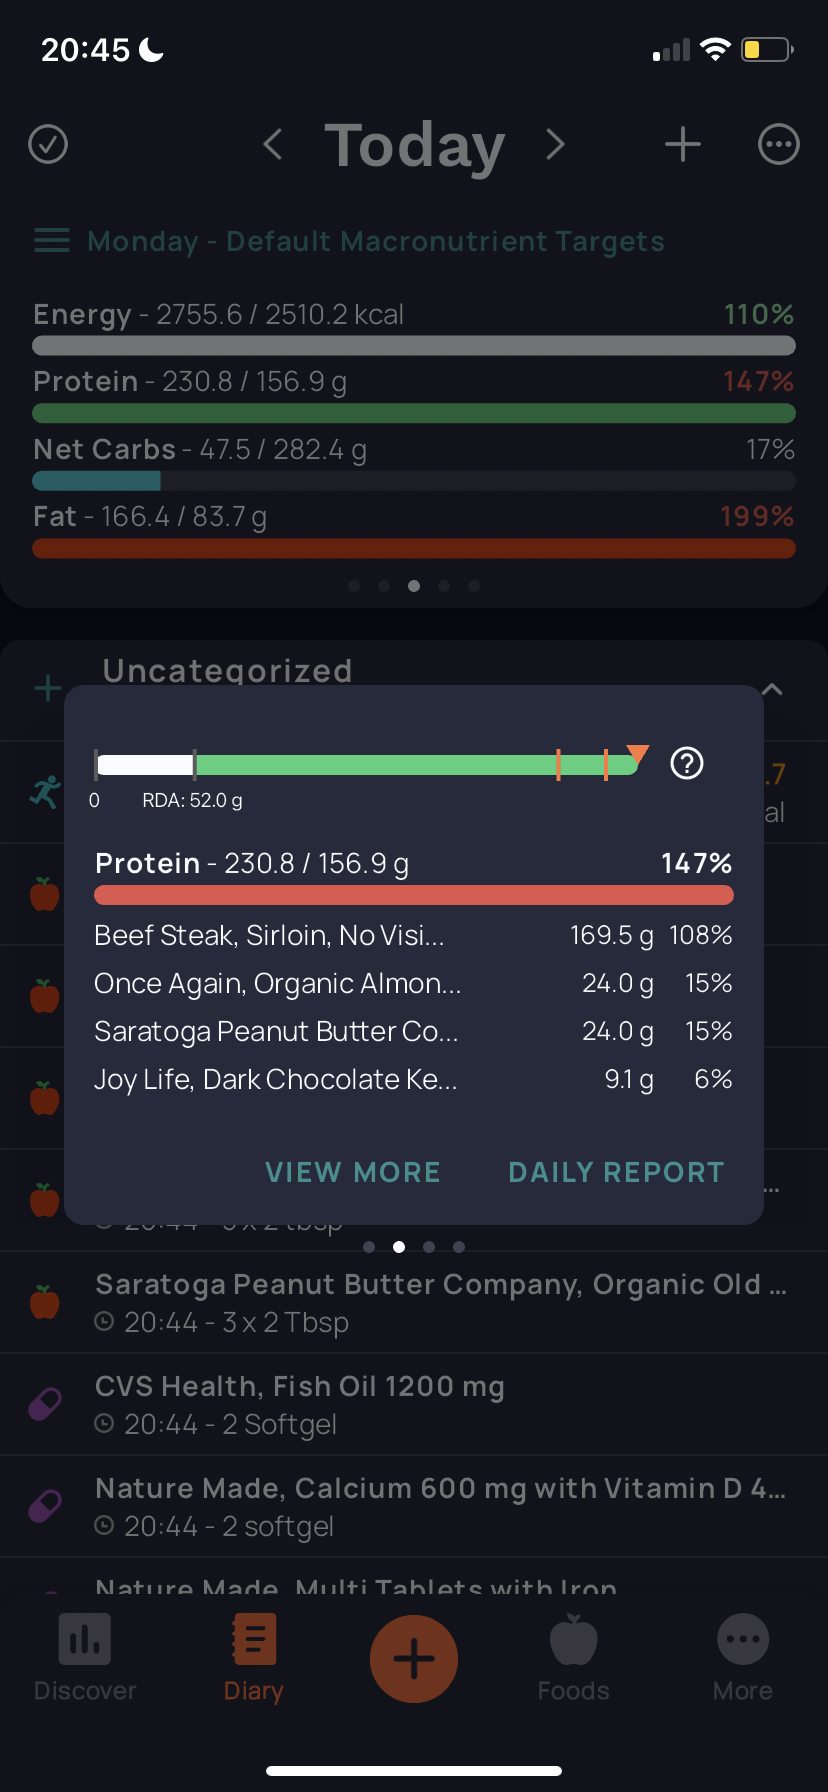Open the three-dot options menu icon
Image resolution: width=828 pixels, height=1792 pixels.
click(x=779, y=145)
